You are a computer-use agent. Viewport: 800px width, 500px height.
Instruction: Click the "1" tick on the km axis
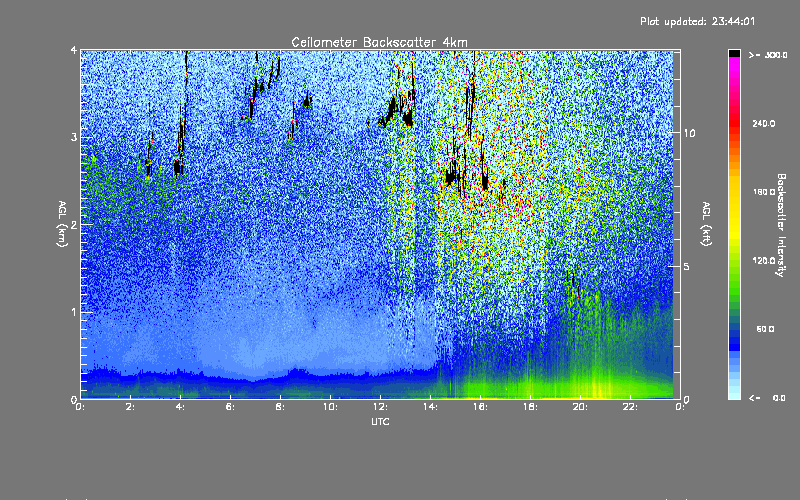point(74,312)
